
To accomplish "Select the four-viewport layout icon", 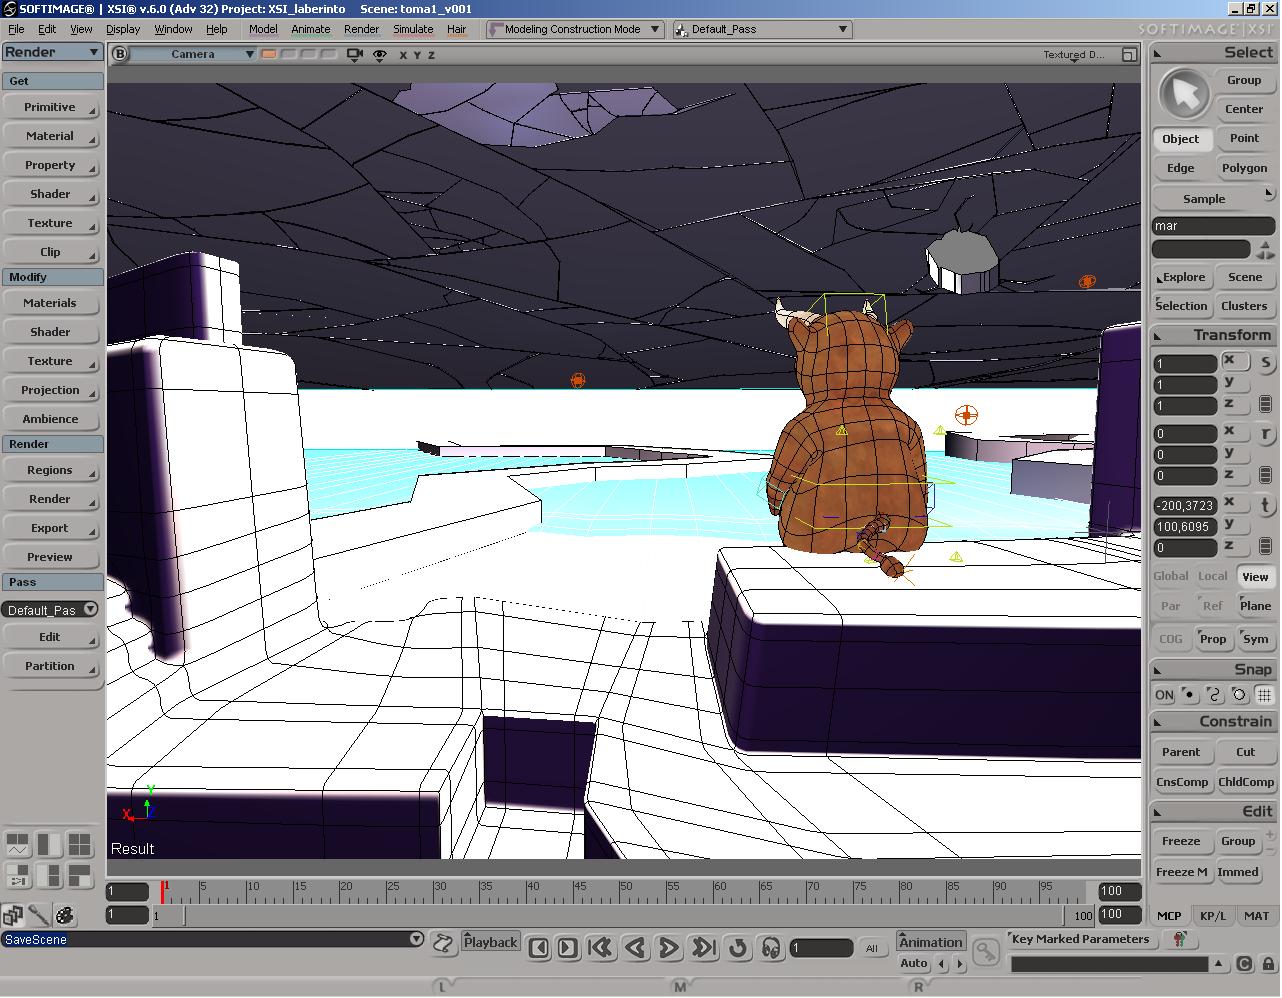I will [x=79, y=845].
